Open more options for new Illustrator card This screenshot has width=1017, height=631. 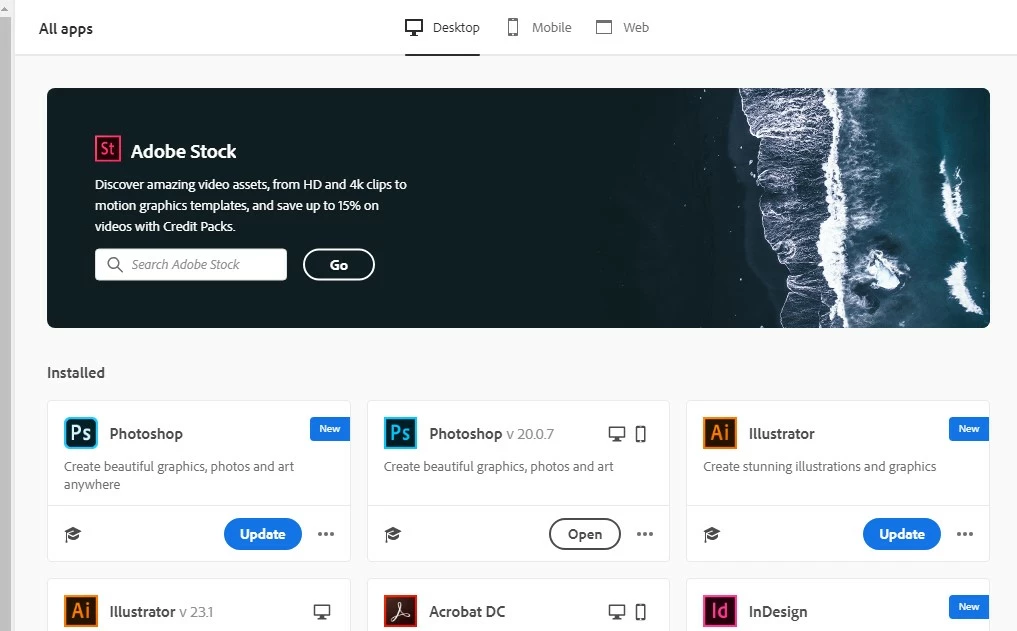point(964,534)
